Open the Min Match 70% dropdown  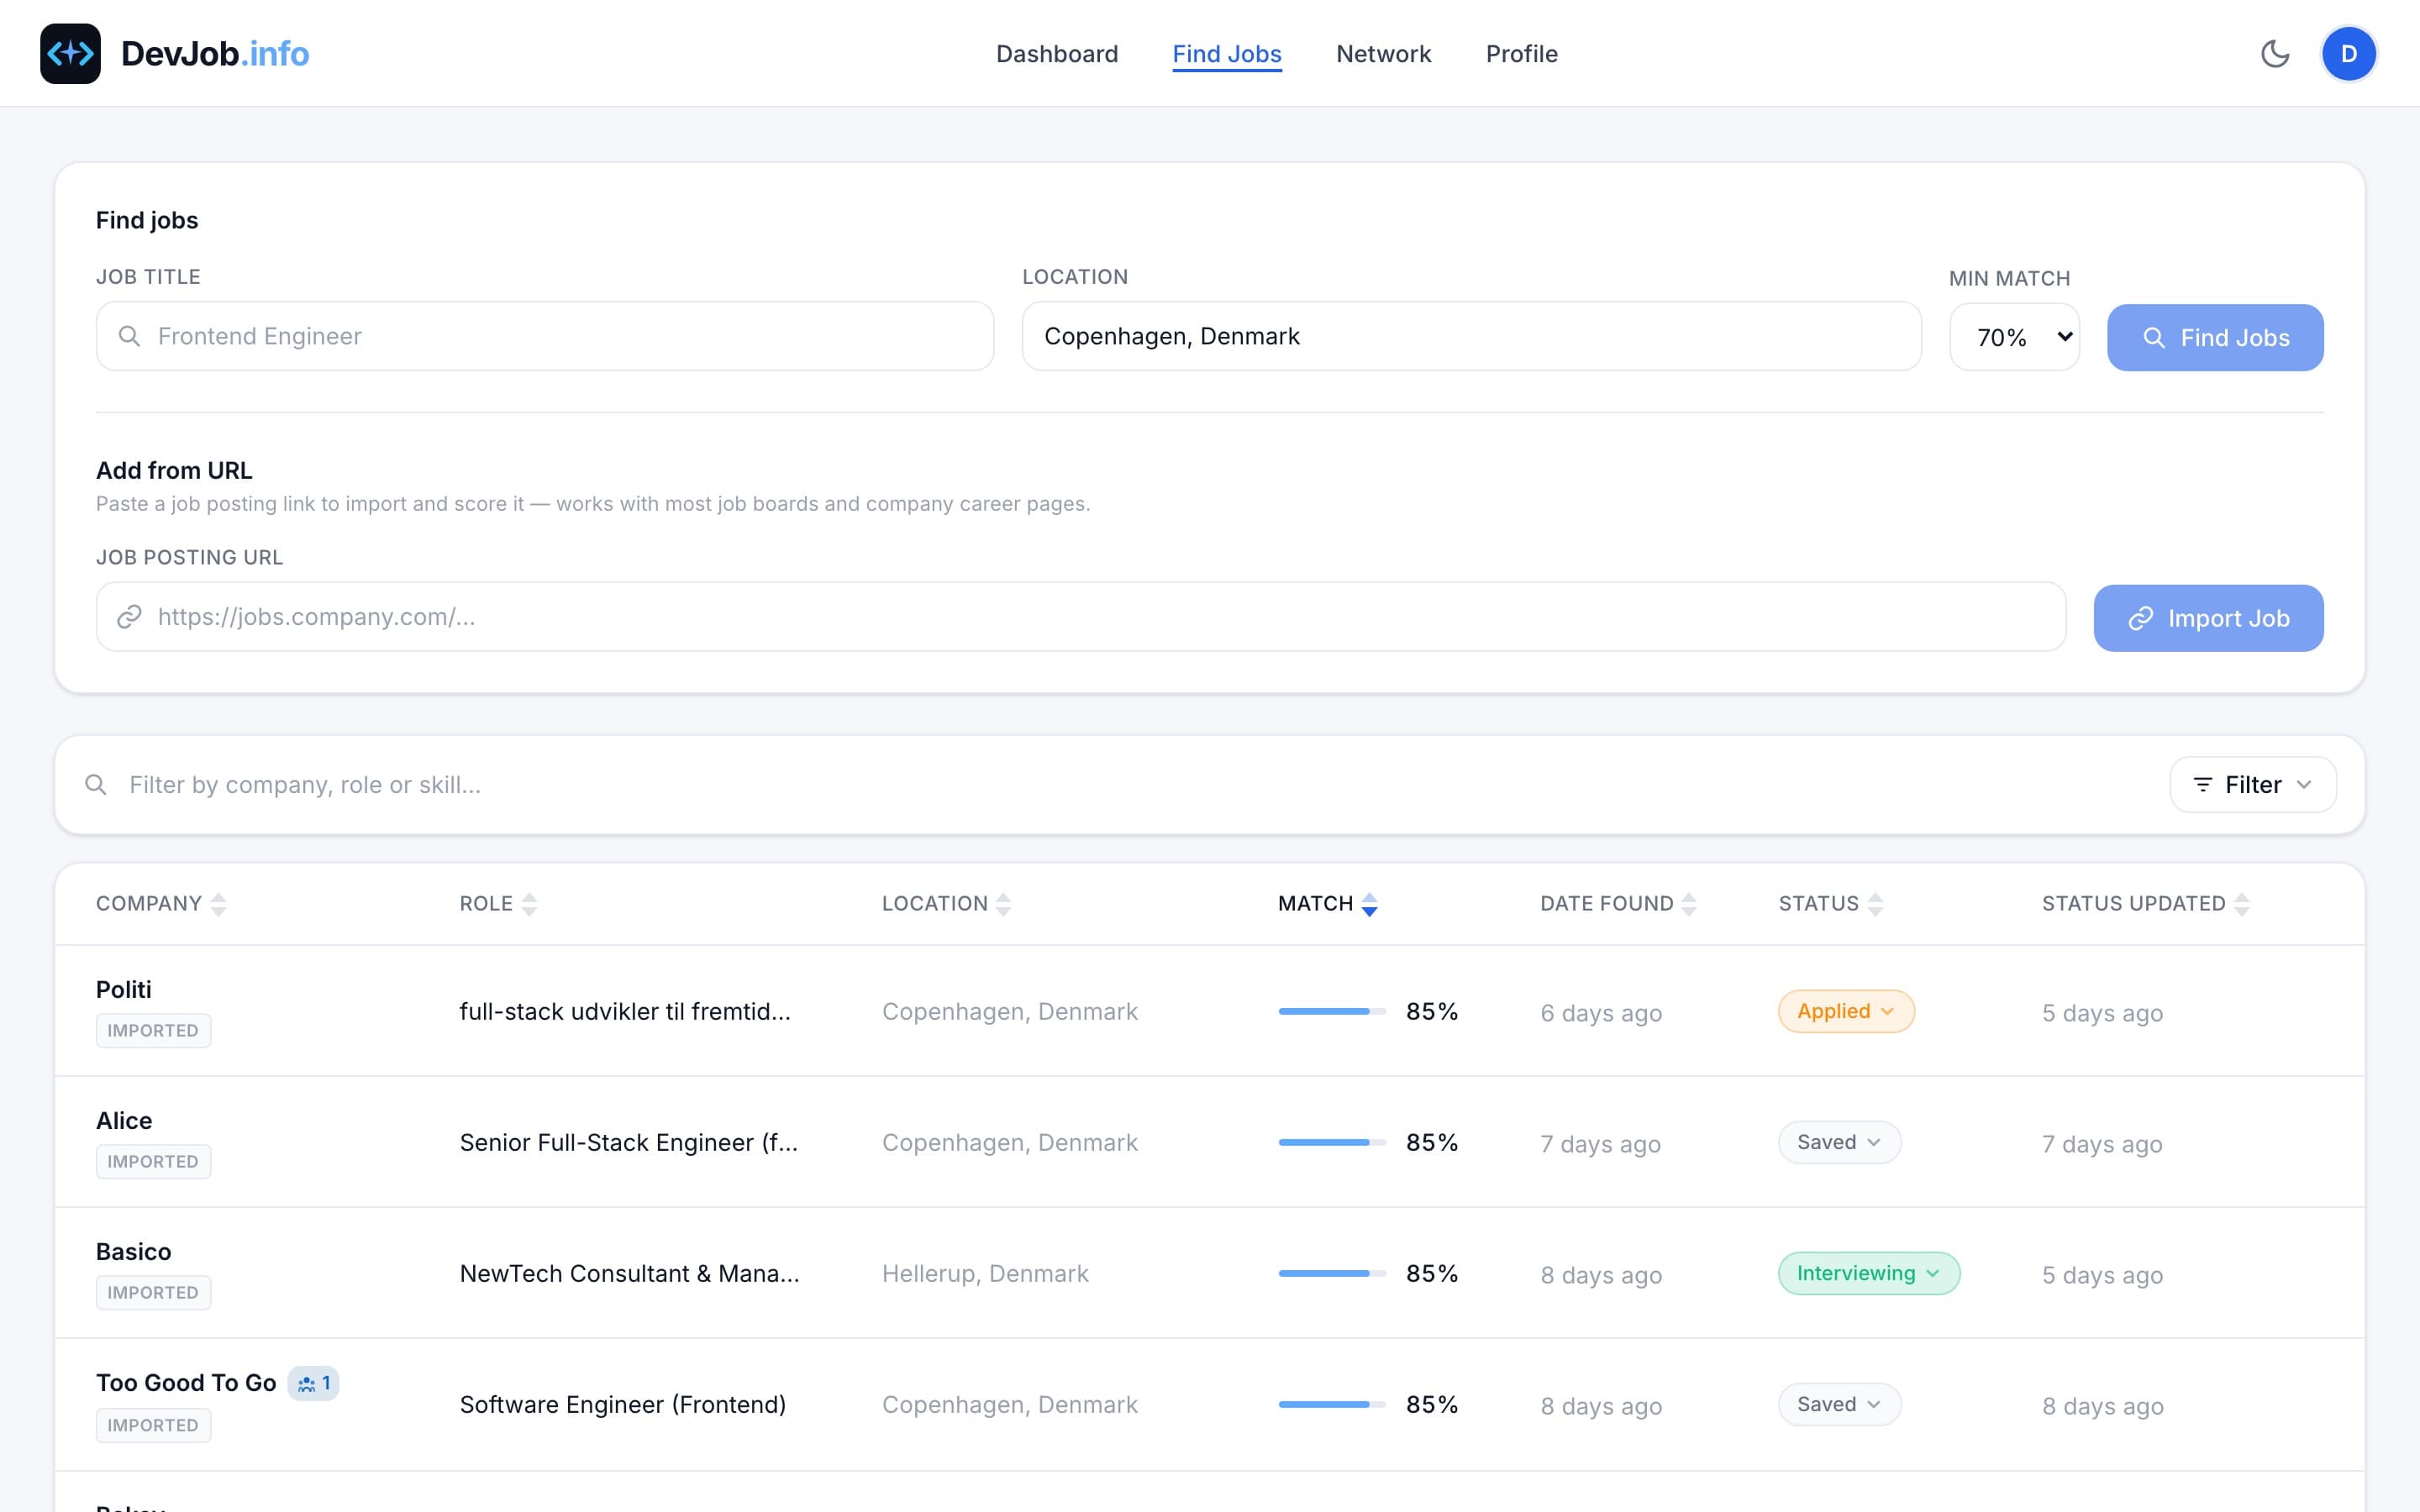tap(2014, 337)
